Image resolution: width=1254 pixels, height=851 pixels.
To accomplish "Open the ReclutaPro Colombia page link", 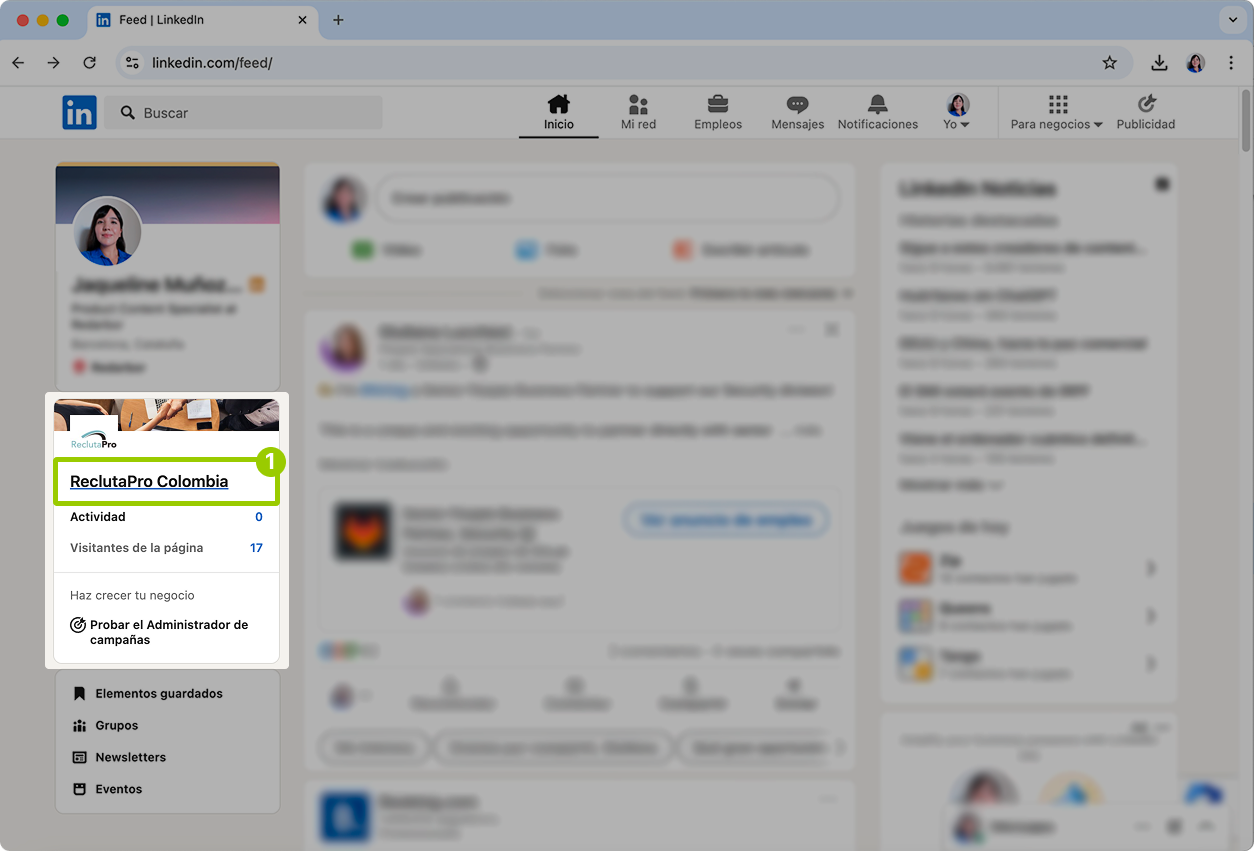I will click(146, 480).
